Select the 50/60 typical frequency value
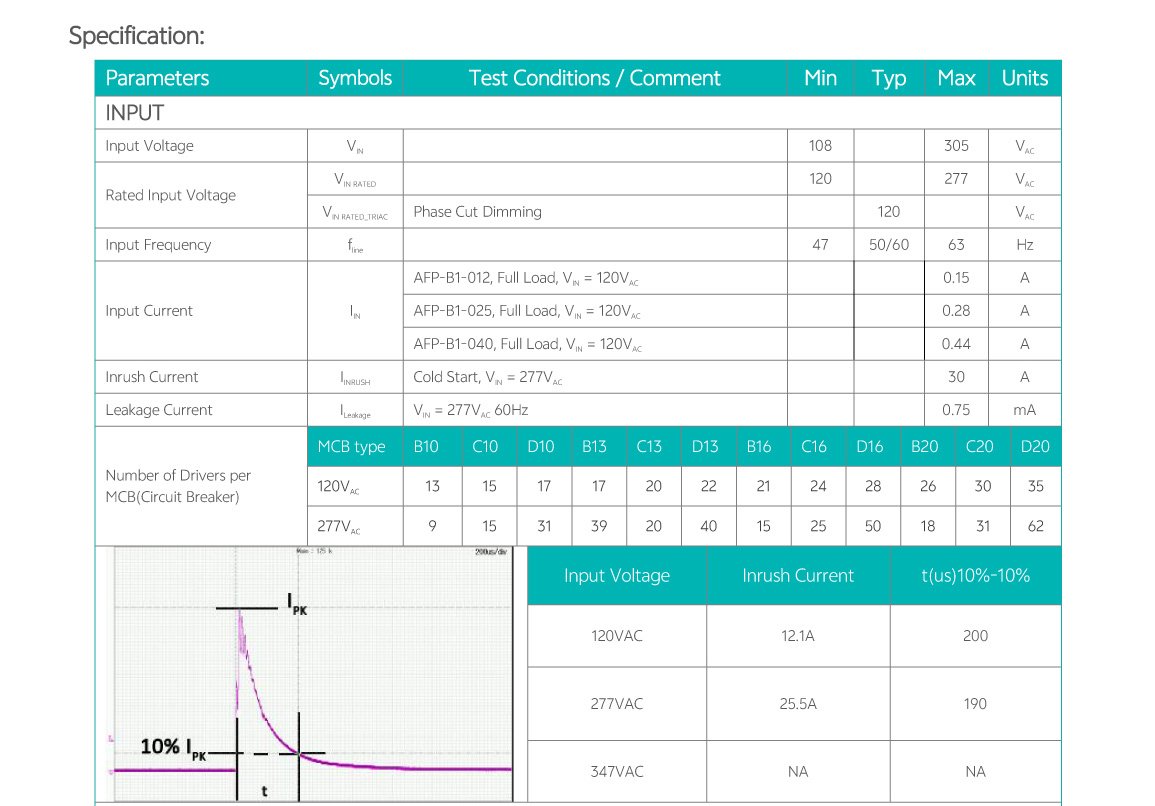The width and height of the screenshot is (1155, 806). point(888,245)
